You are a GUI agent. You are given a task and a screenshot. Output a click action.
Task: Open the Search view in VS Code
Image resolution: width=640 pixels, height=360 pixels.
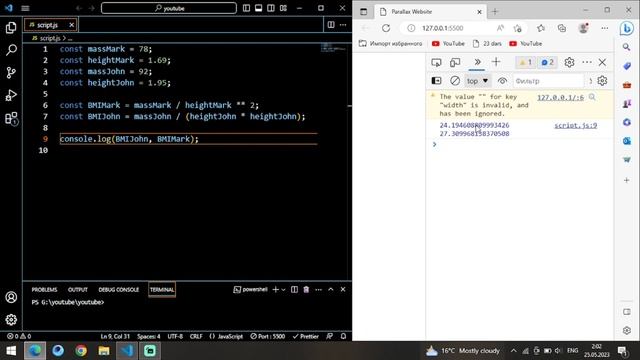point(11,50)
